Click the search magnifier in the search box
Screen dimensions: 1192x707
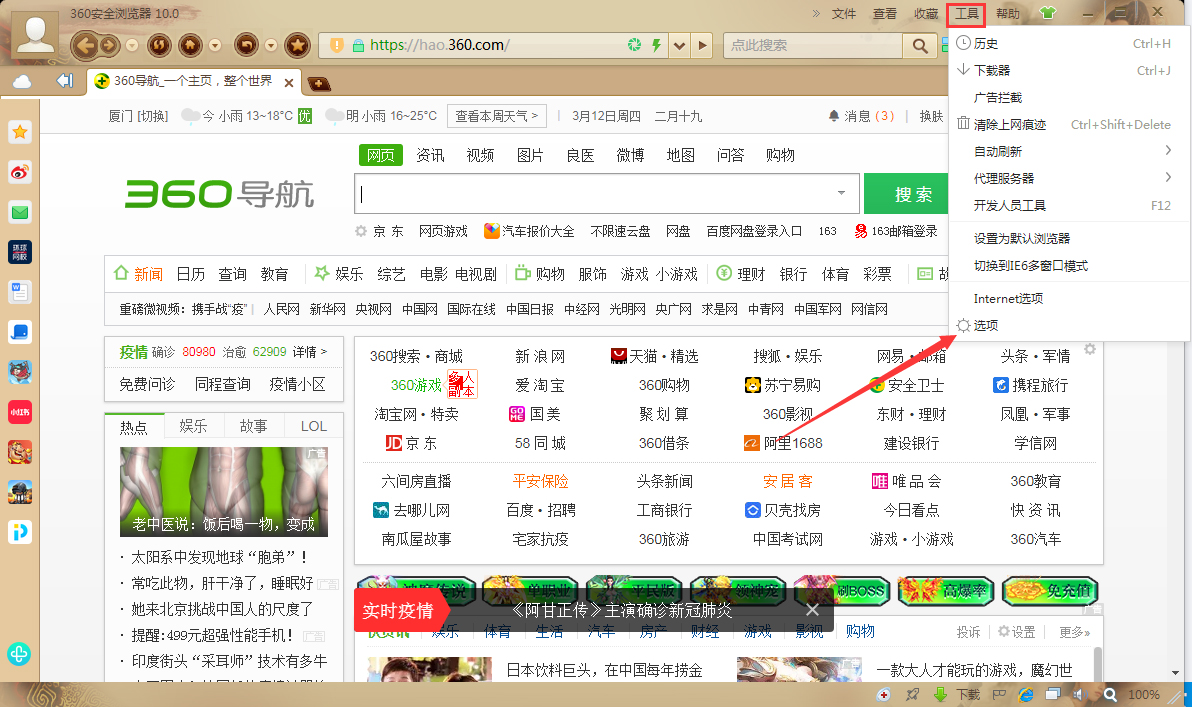point(919,45)
